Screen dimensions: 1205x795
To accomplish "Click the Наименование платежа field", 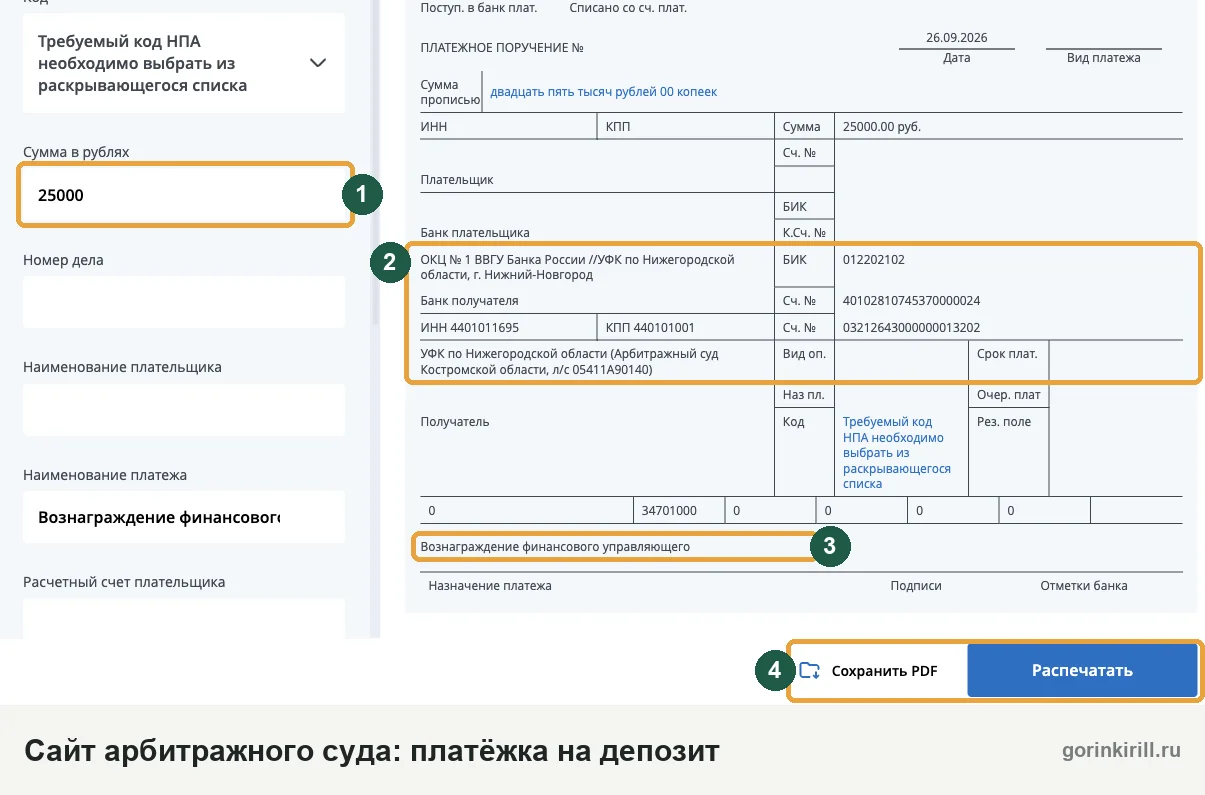I will pyautogui.click(x=184, y=517).
